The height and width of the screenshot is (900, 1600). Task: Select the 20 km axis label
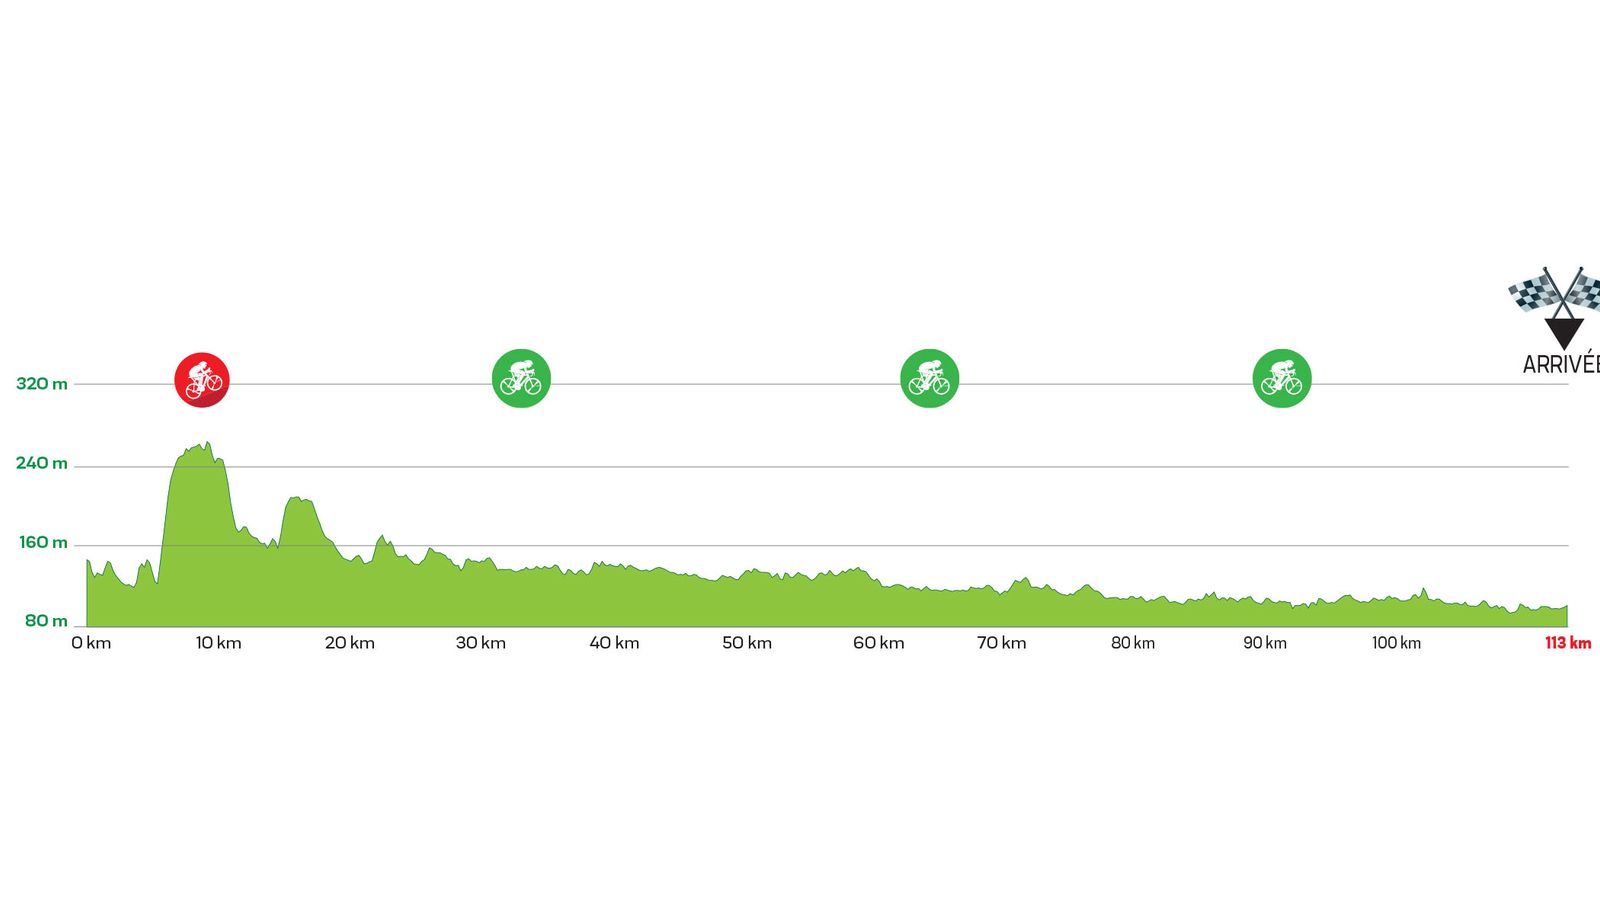(349, 643)
